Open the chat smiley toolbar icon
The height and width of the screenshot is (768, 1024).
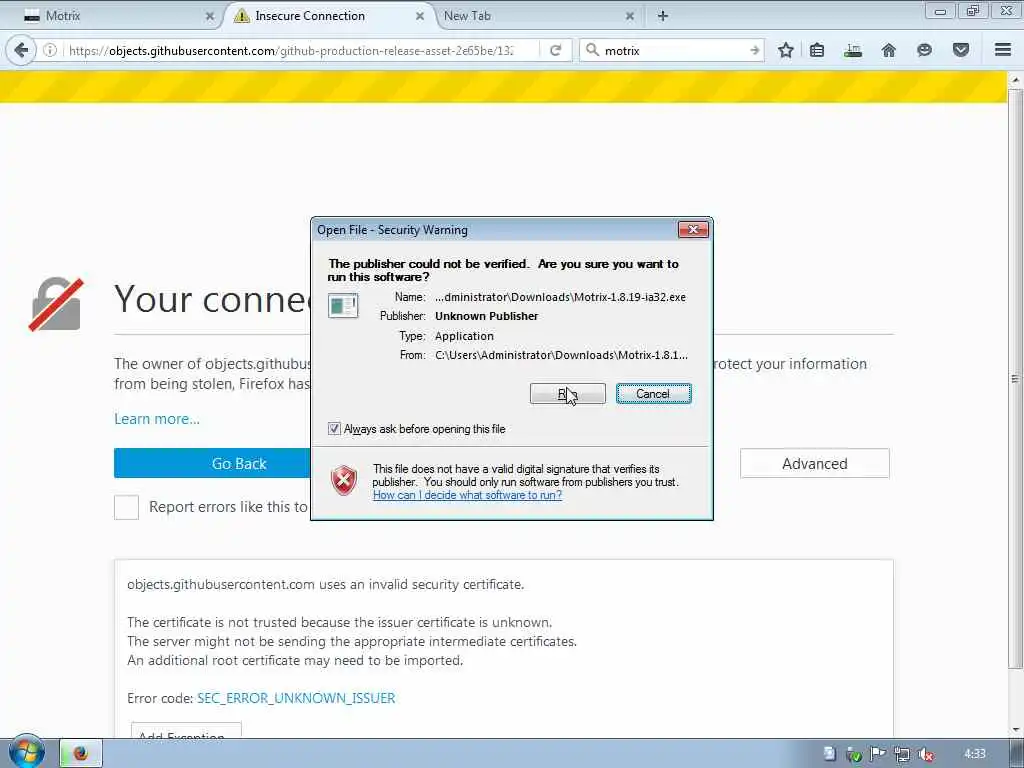tap(924, 50)
